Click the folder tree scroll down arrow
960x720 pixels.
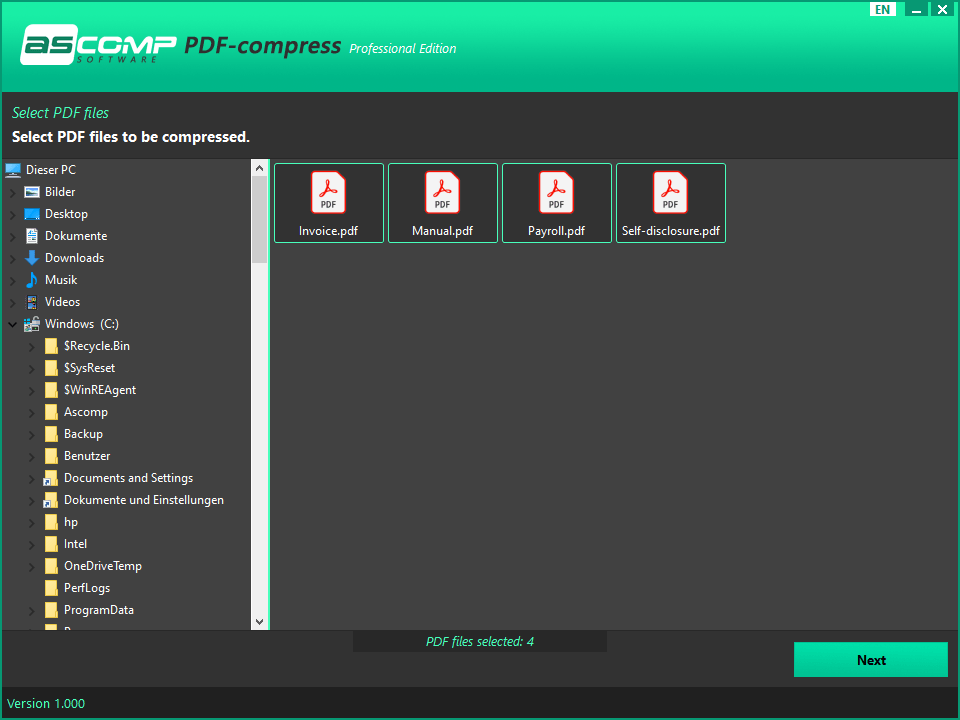(260, 621)
